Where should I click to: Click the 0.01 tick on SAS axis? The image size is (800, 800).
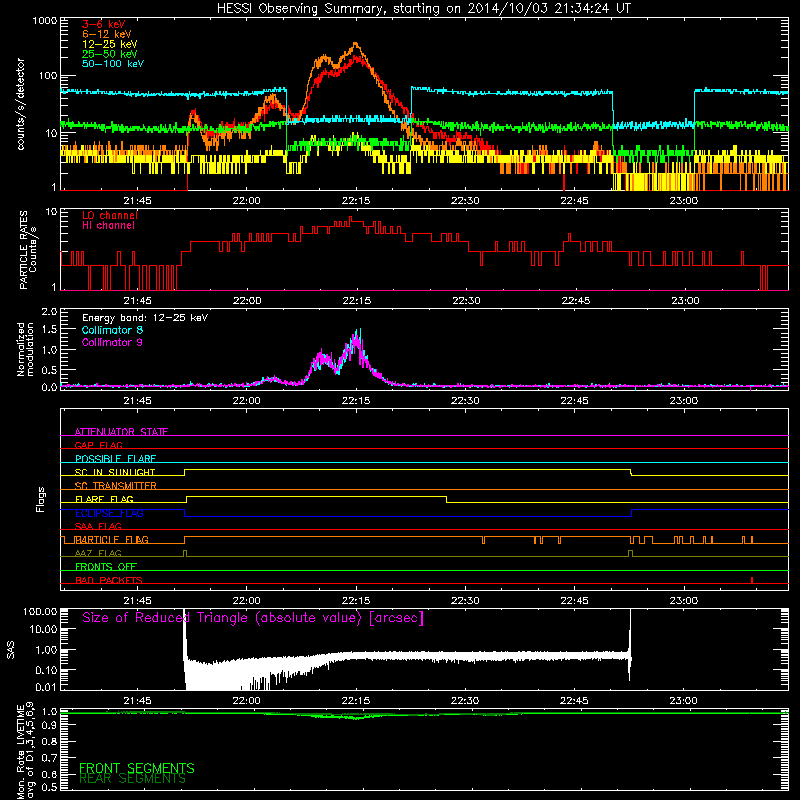tap(46, 687)
